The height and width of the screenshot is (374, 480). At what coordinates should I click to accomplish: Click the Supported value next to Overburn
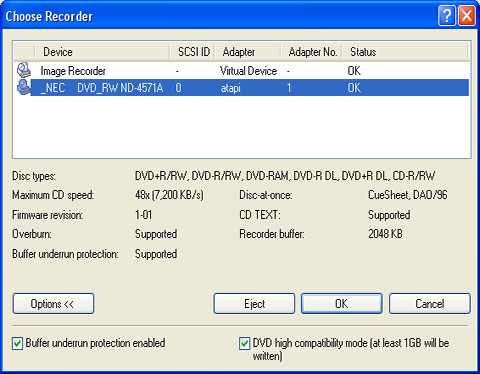coord(156,234)
